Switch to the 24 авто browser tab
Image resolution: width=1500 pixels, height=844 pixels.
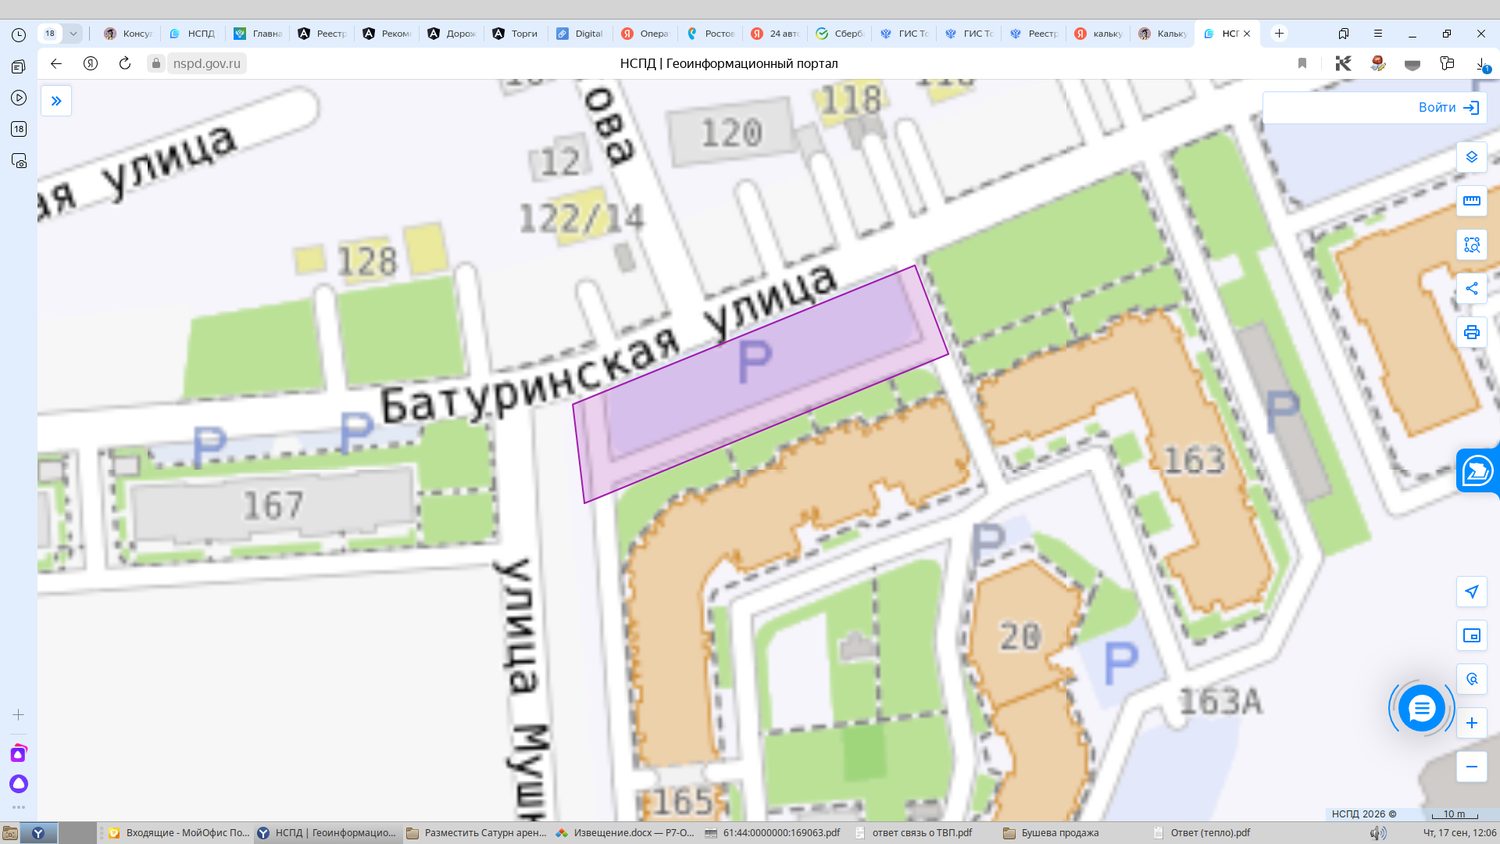(x=774, y=33)
